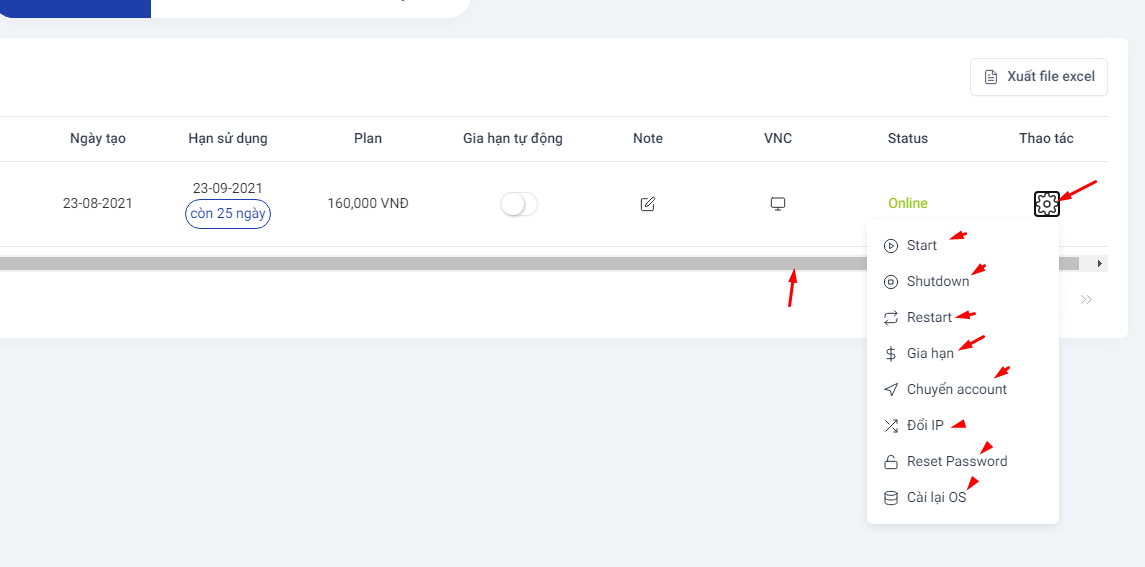Click the Status column header

click(908, 139)
